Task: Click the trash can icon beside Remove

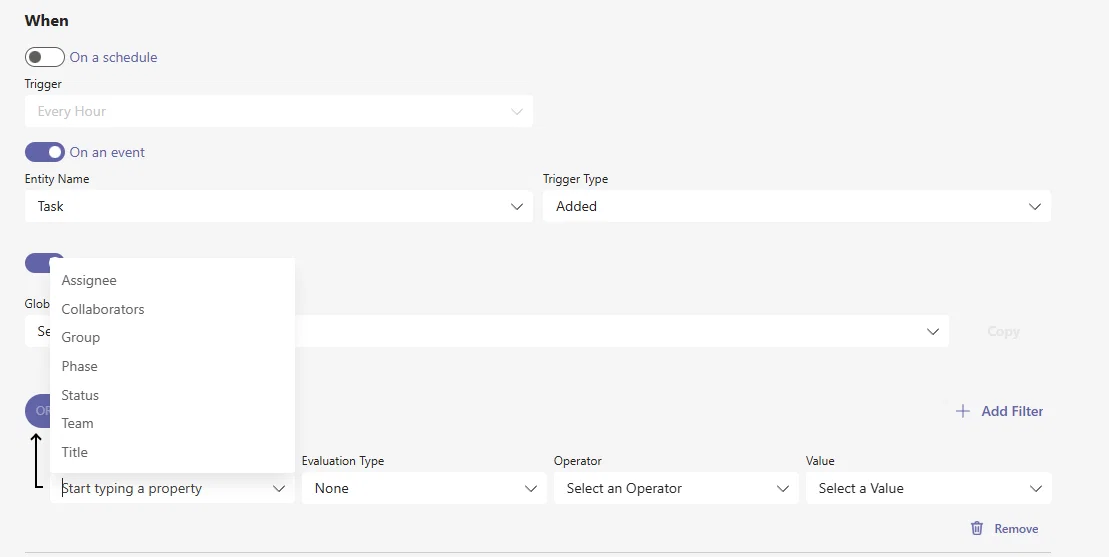Action: 977,528
